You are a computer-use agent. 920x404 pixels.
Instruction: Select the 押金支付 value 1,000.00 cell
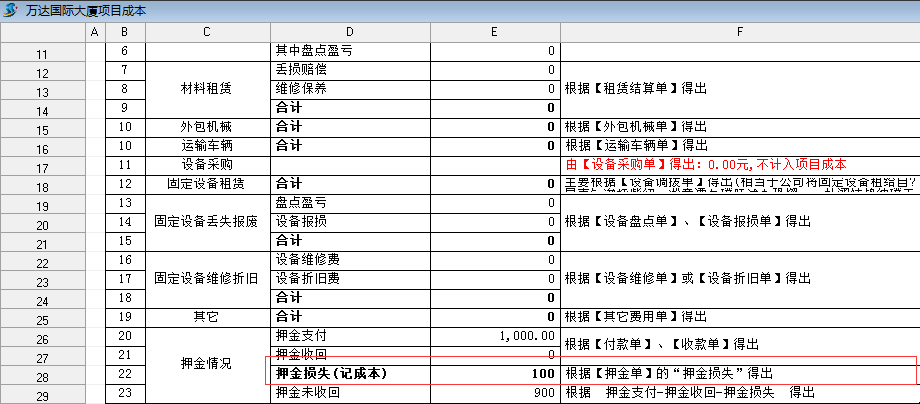click(495, 335)
